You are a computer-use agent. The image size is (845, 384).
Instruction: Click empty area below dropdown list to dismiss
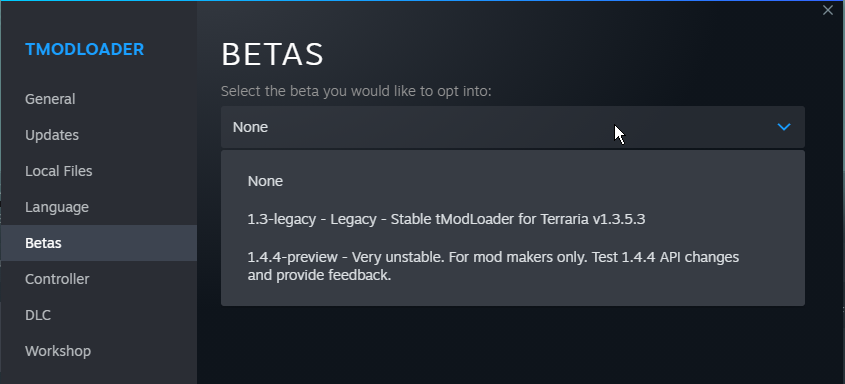512,345
